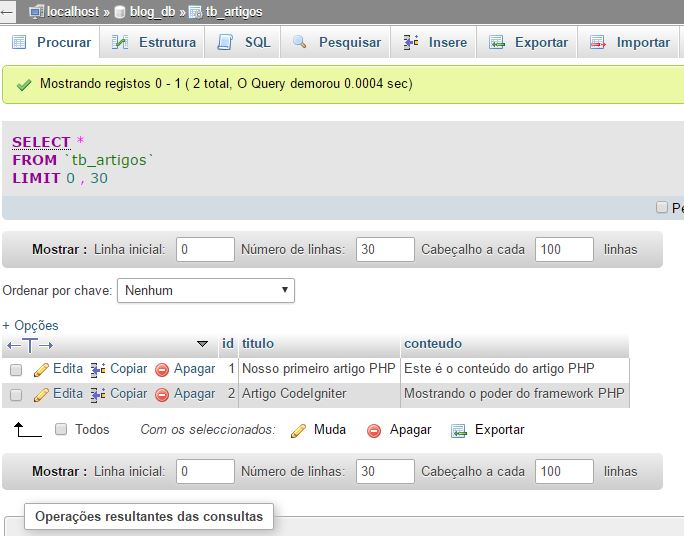Image resolution: width=684 pixels, height=536 pixels.
Task: Click red Apagar icon for row 1
Action: (x=162, y=370)
